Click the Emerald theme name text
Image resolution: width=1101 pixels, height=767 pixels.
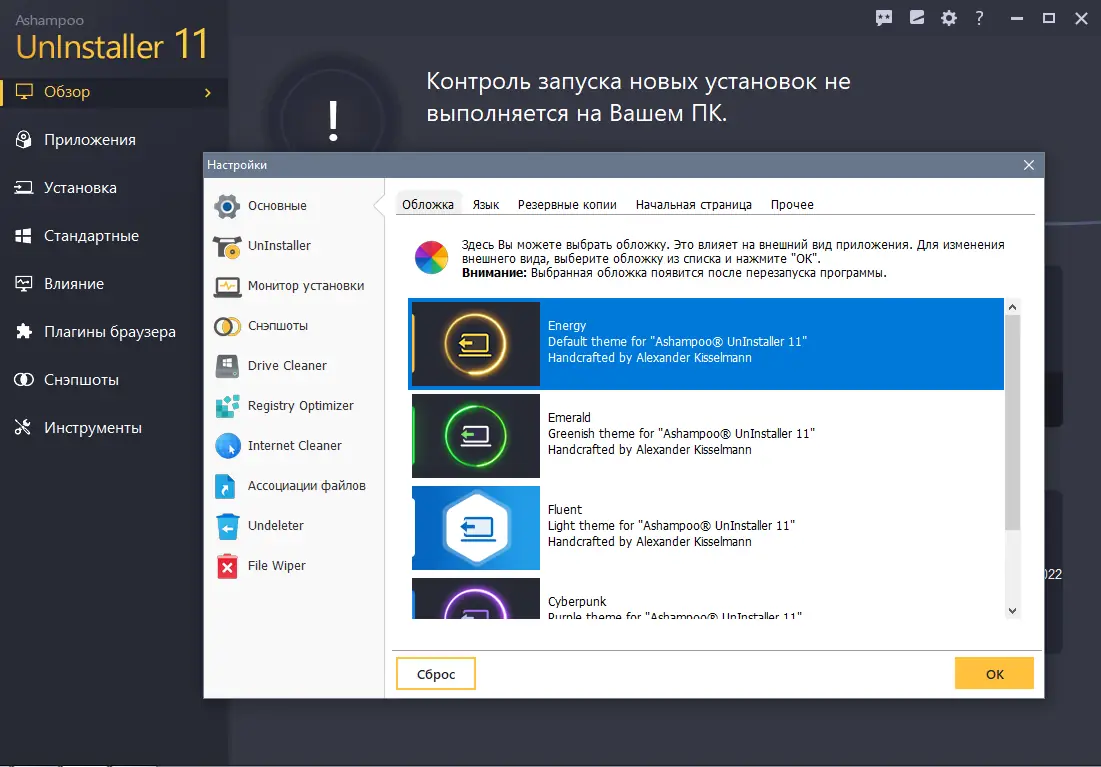pyautogui.click(x=569, y=418)
